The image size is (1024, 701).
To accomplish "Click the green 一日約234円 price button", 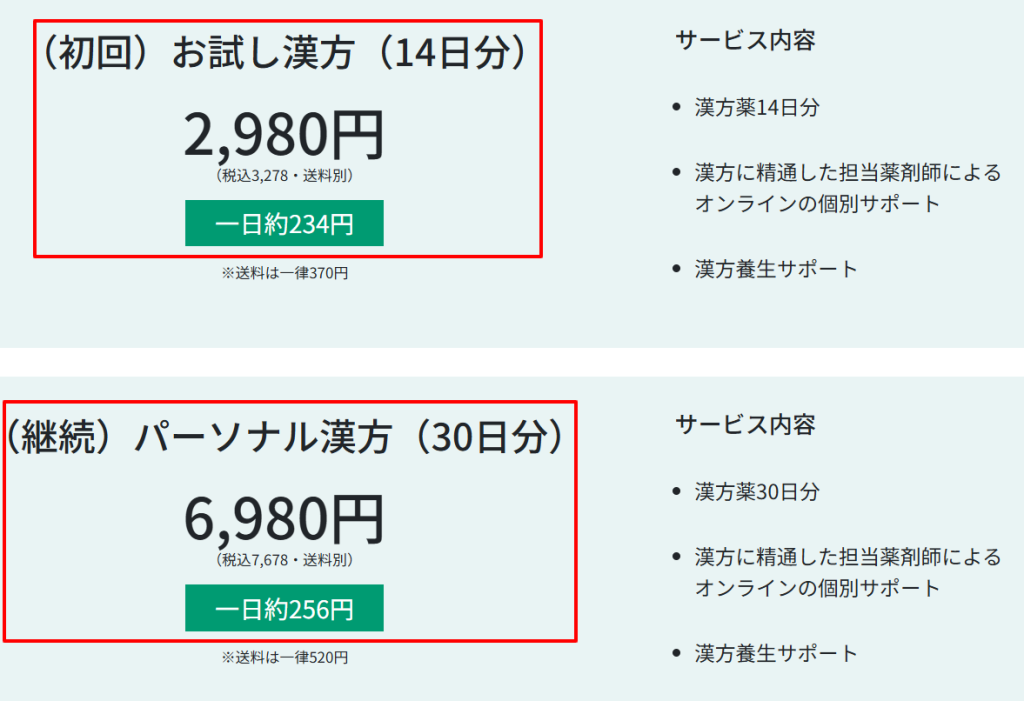I will [x=284, y=222].
